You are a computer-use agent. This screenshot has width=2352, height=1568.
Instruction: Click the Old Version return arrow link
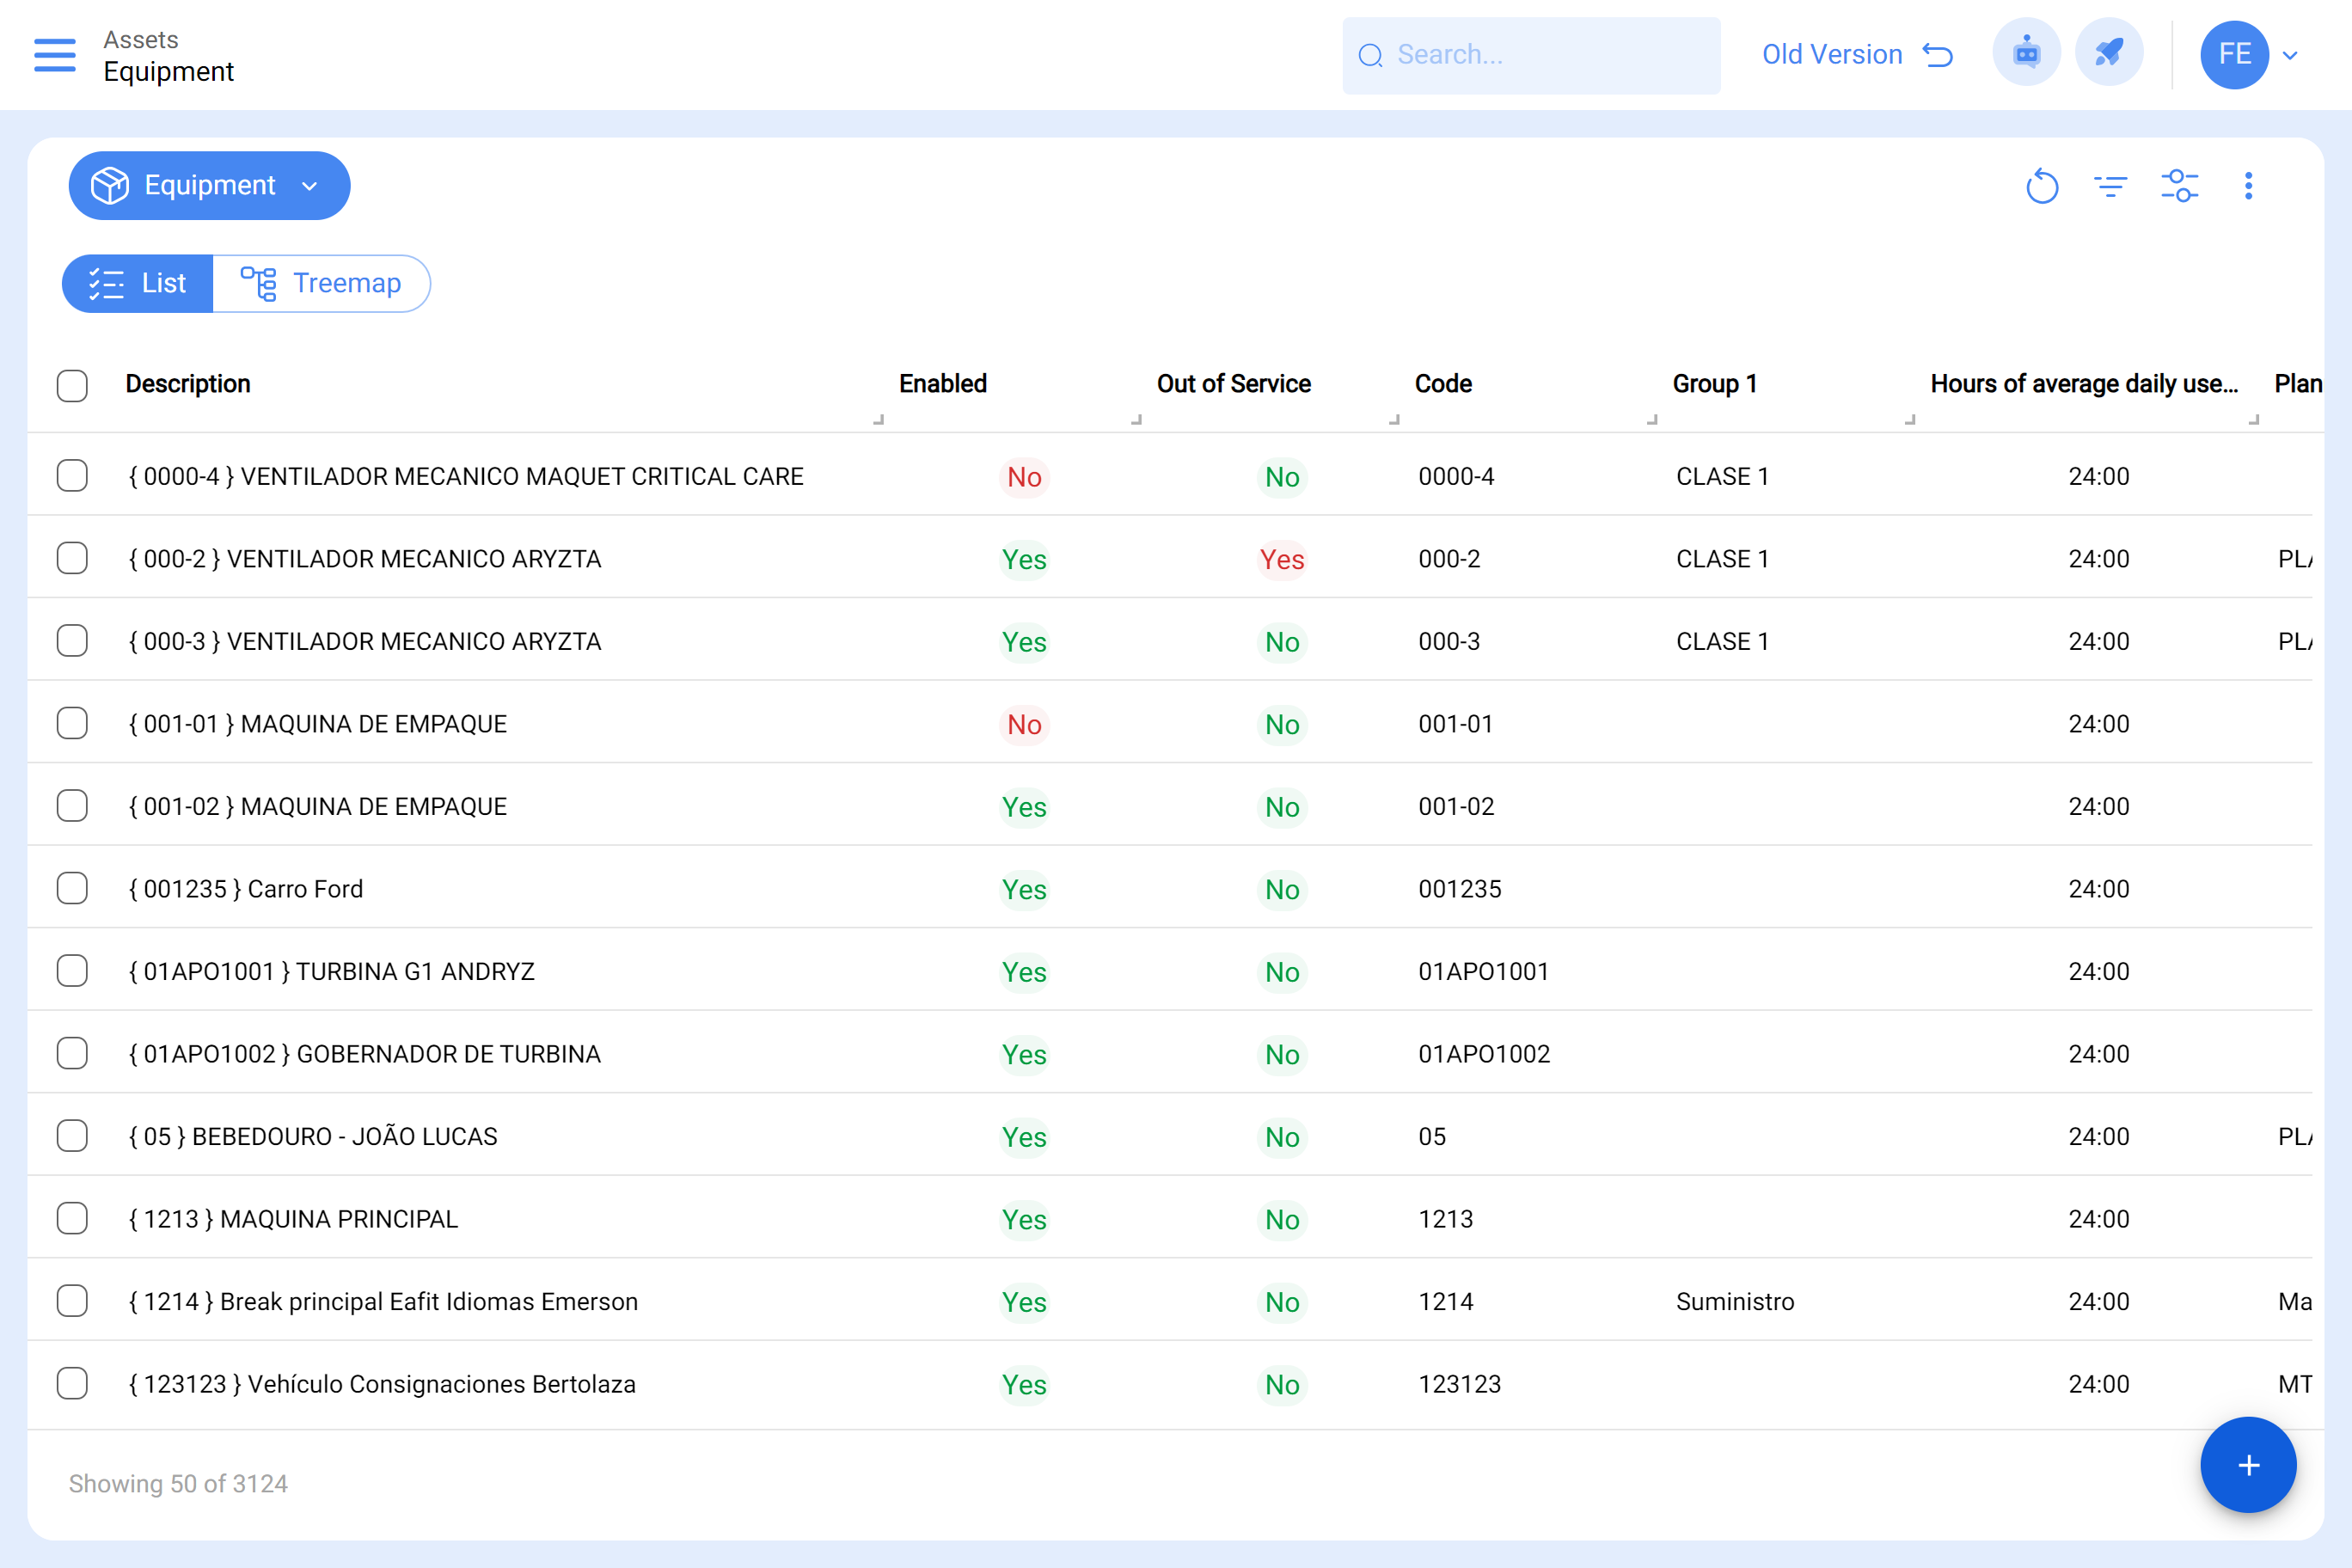pos(1857,55)
